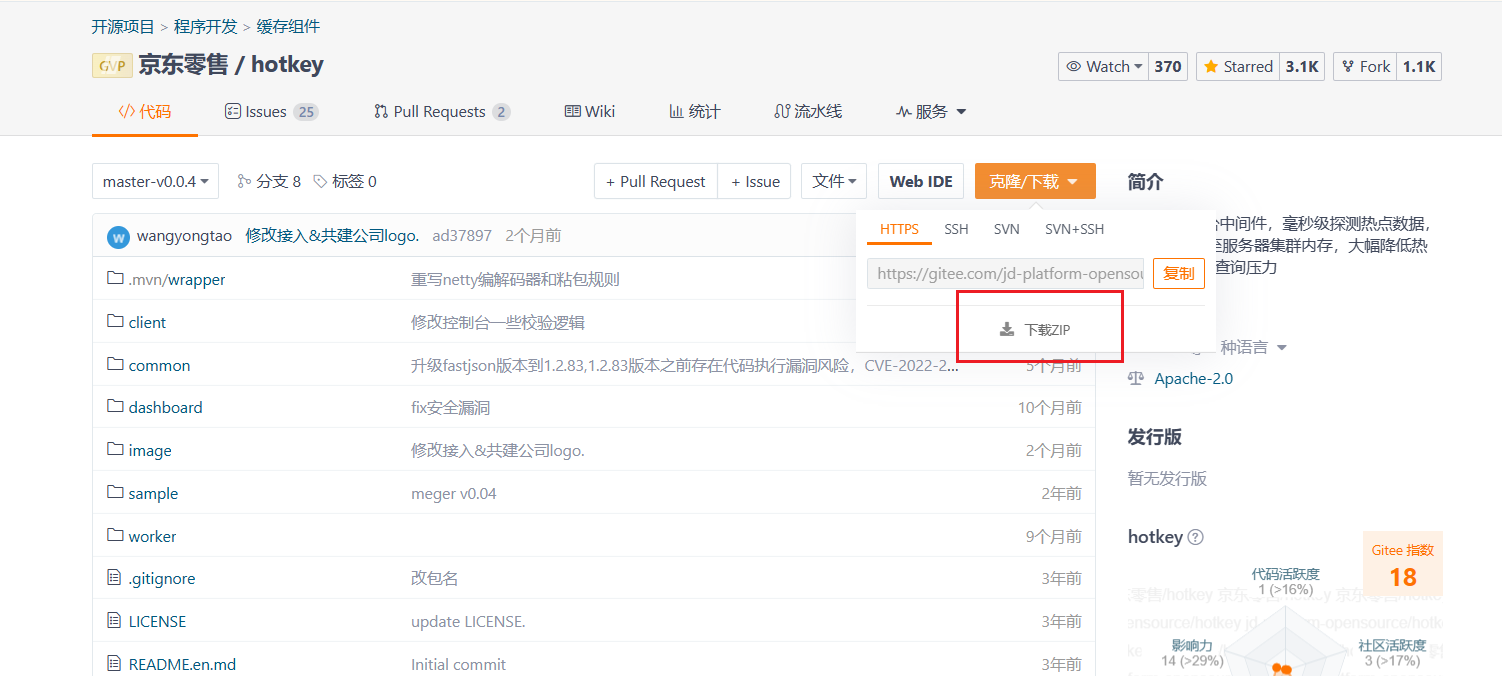The image size is (1502, 676).
Task: Click the .mvn/wrapper folder icon
Action: coord(115,279)
